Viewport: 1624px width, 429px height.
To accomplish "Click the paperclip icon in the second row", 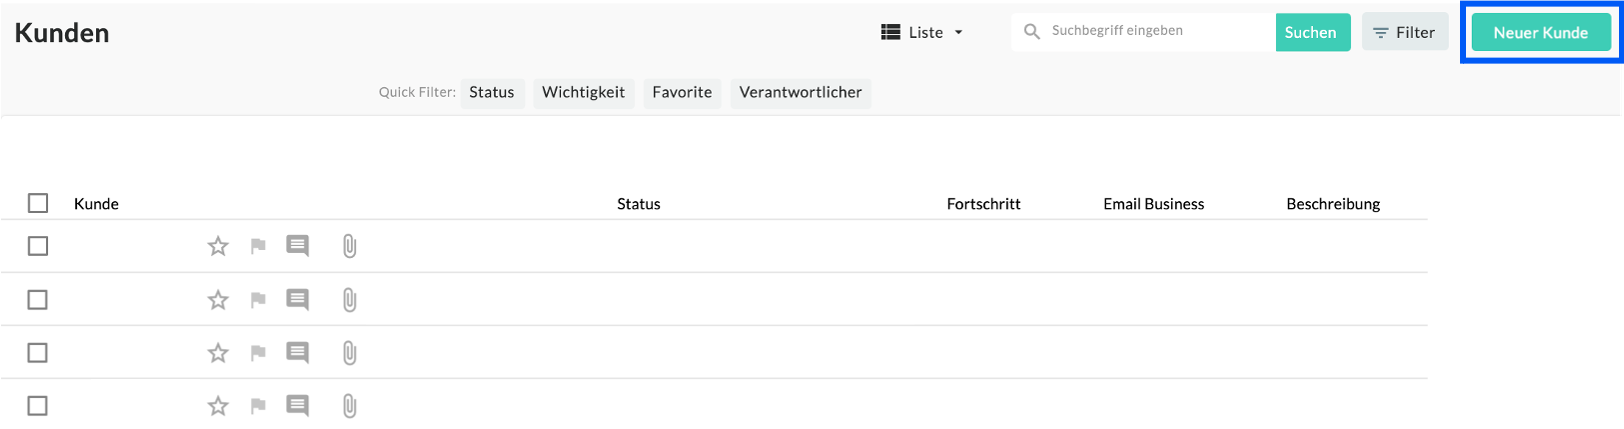I will click(349, 300).
